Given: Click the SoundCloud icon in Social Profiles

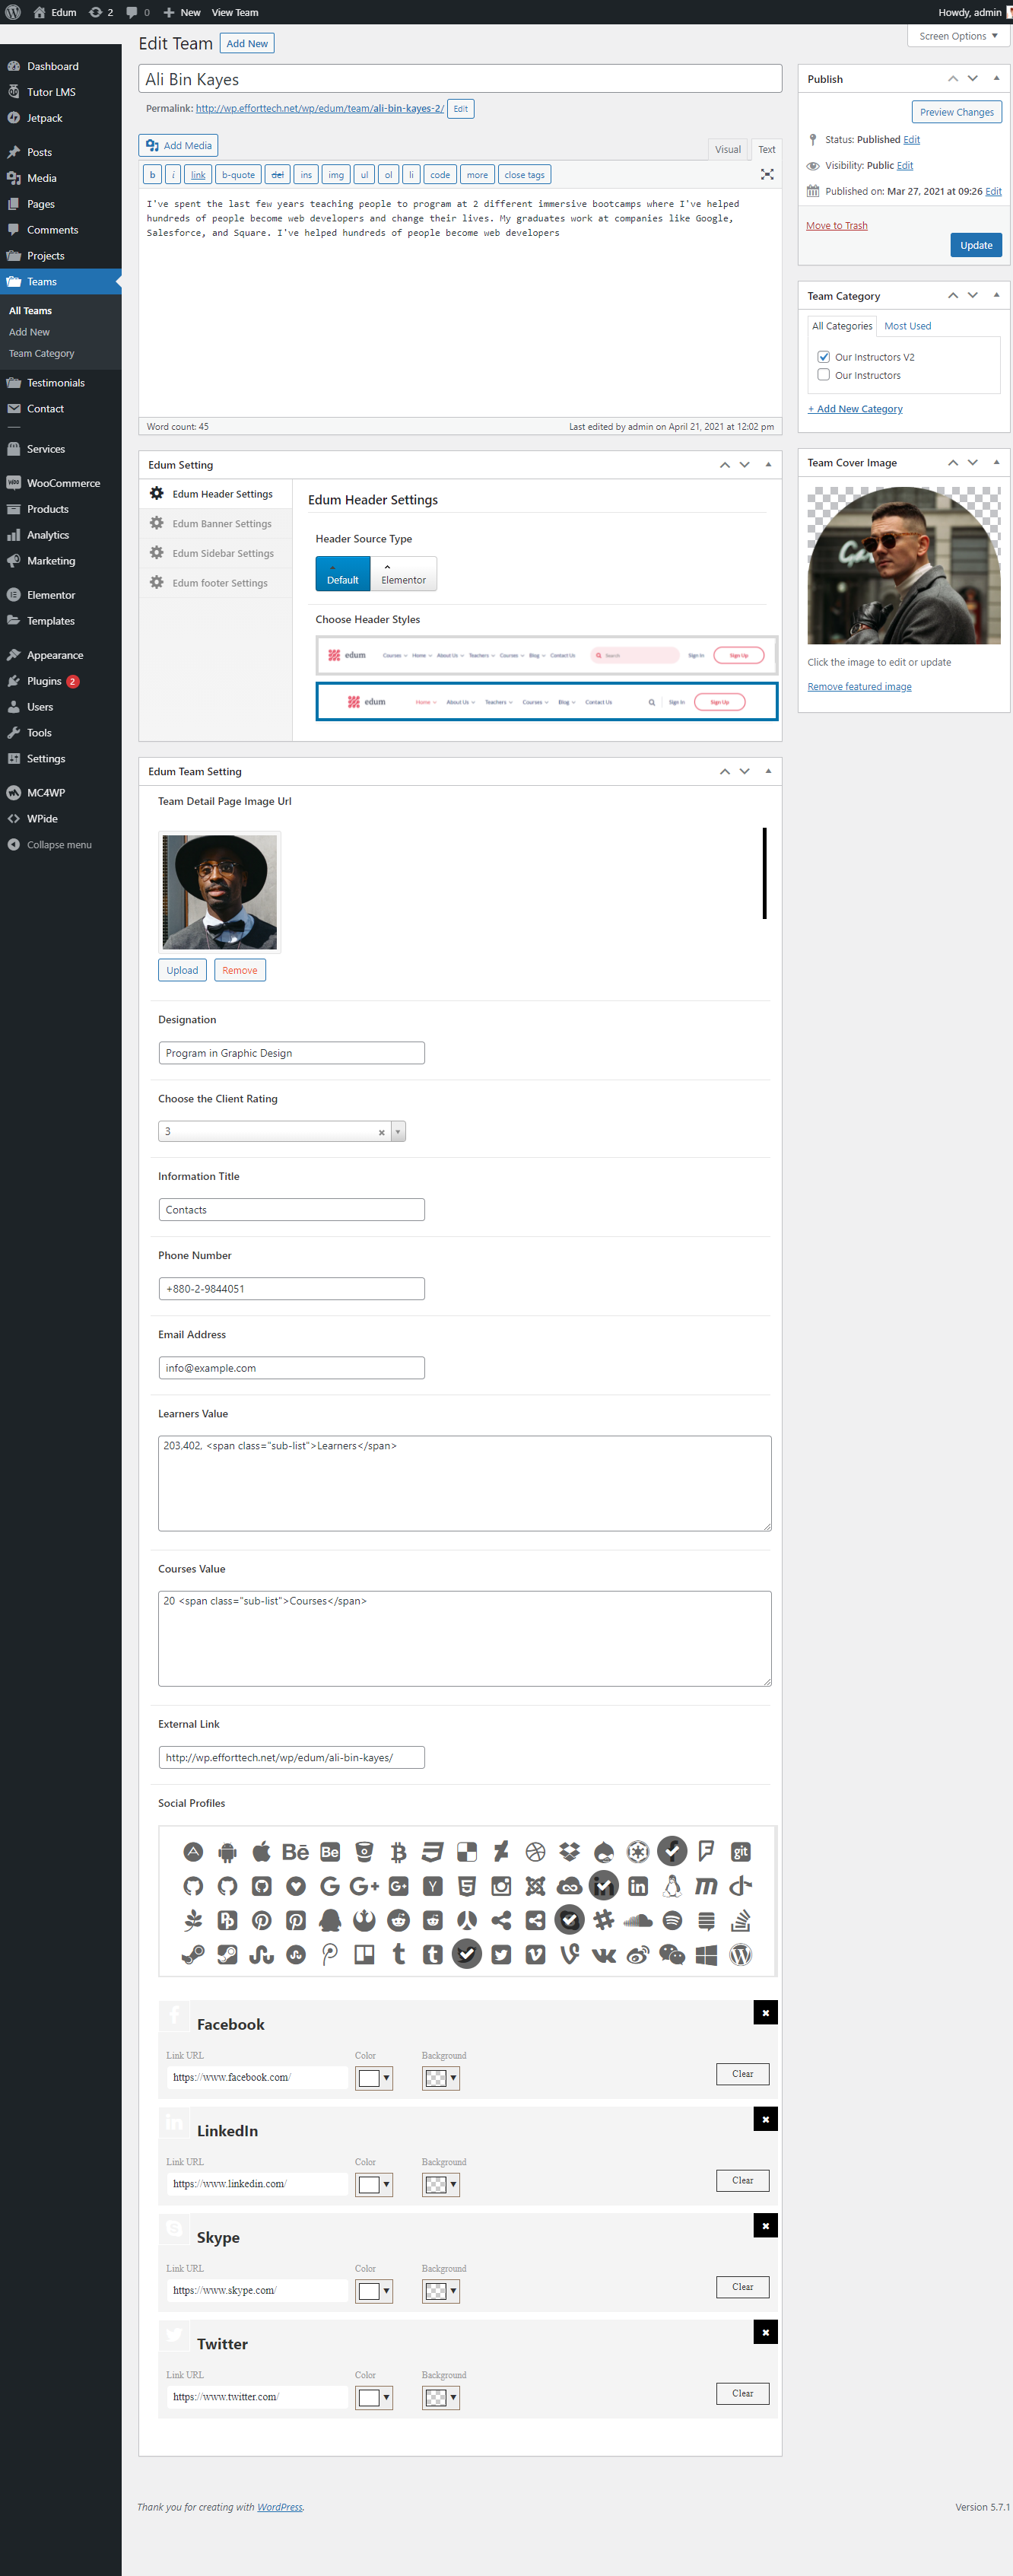Looking at the screenshot, I should click(638, 1920).
